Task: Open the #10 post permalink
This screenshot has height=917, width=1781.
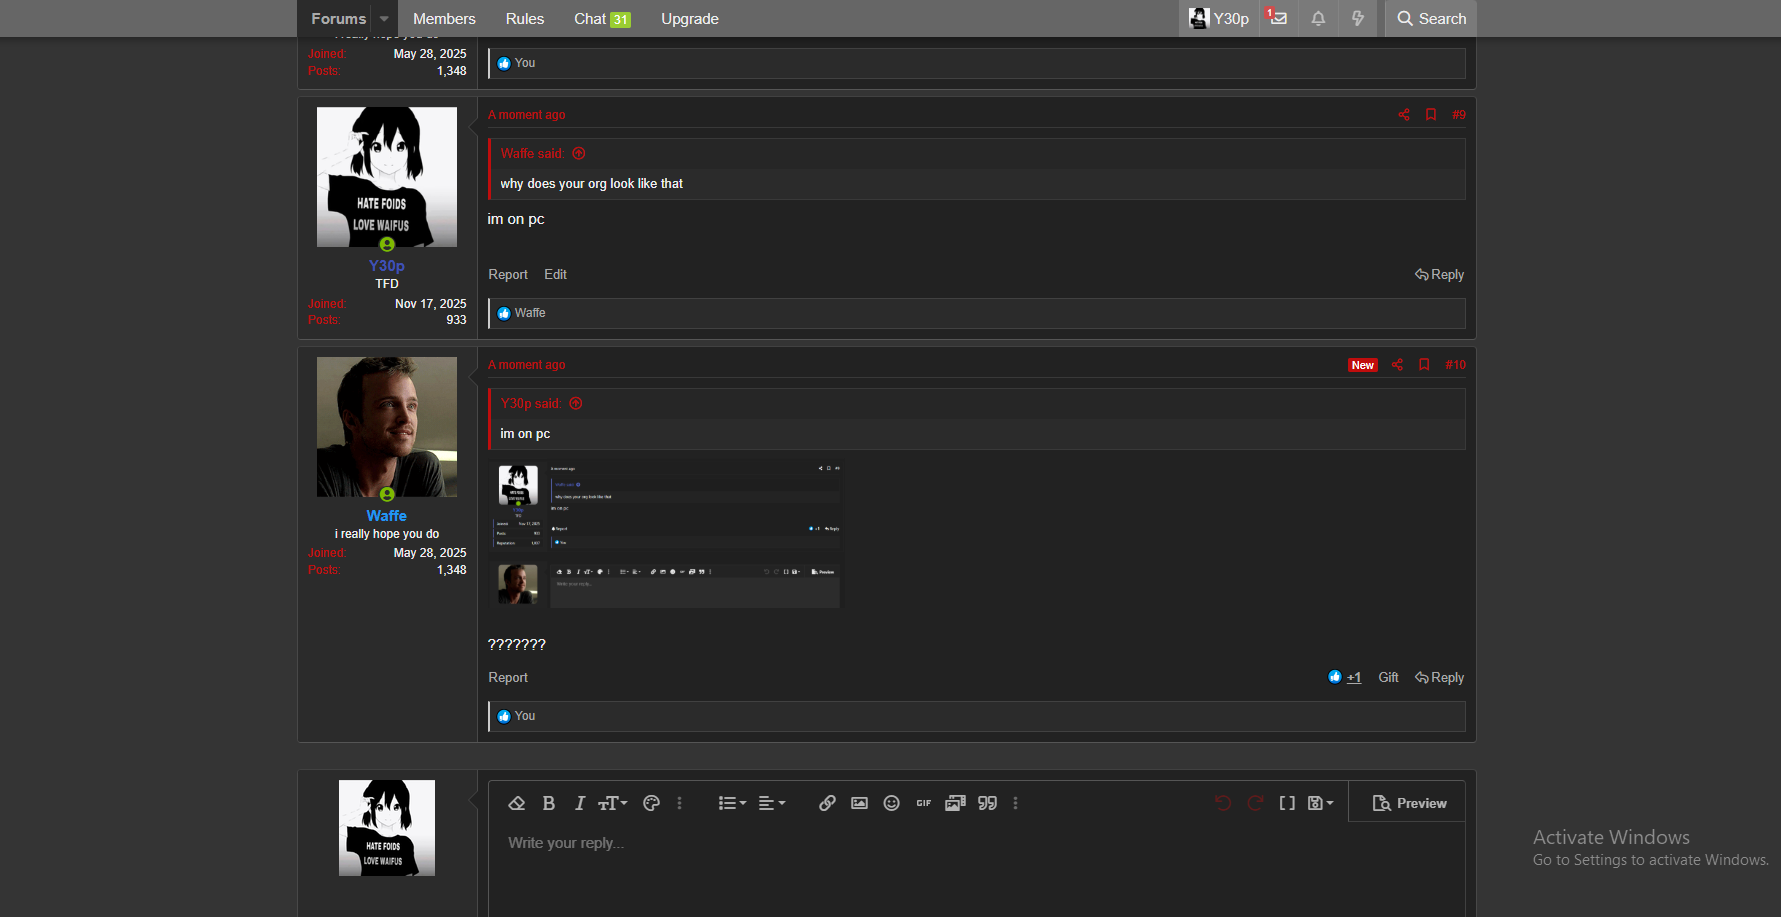Action: tap(1455, 365)
